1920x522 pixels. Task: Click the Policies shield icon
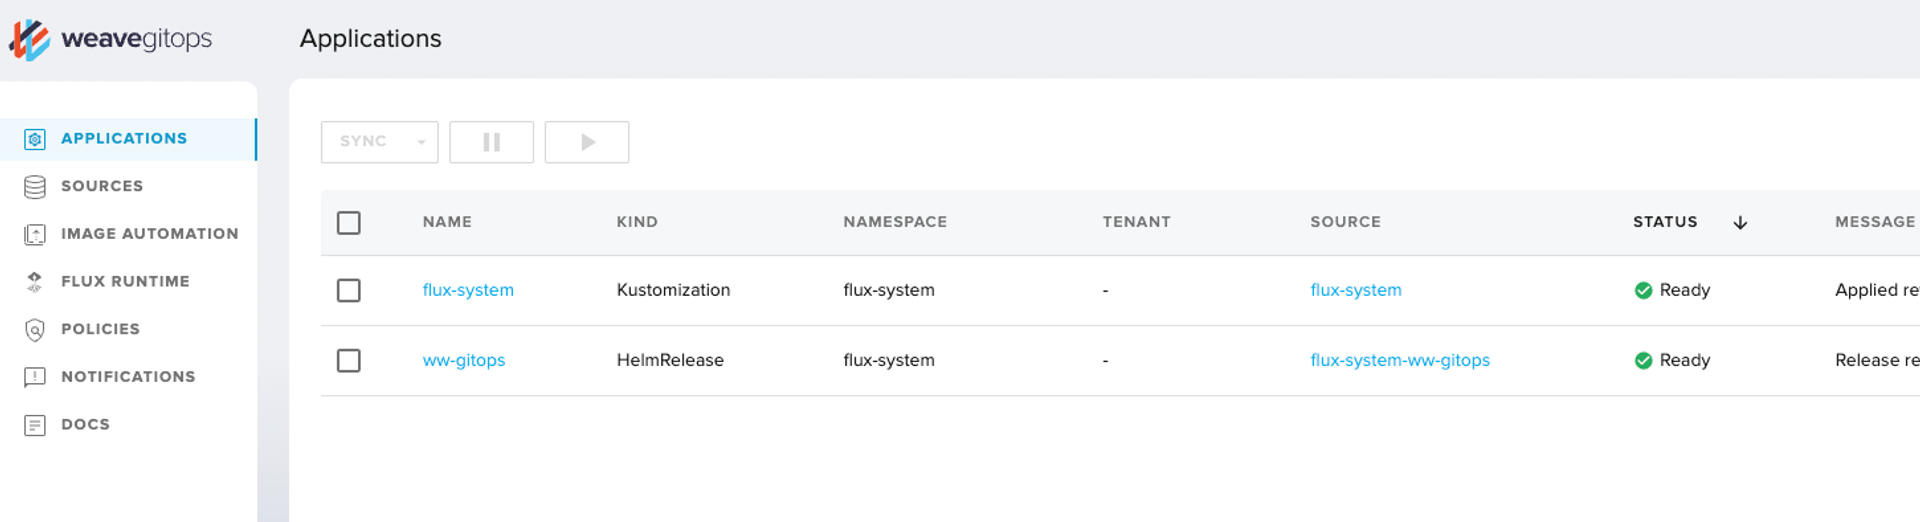(35, 330)
